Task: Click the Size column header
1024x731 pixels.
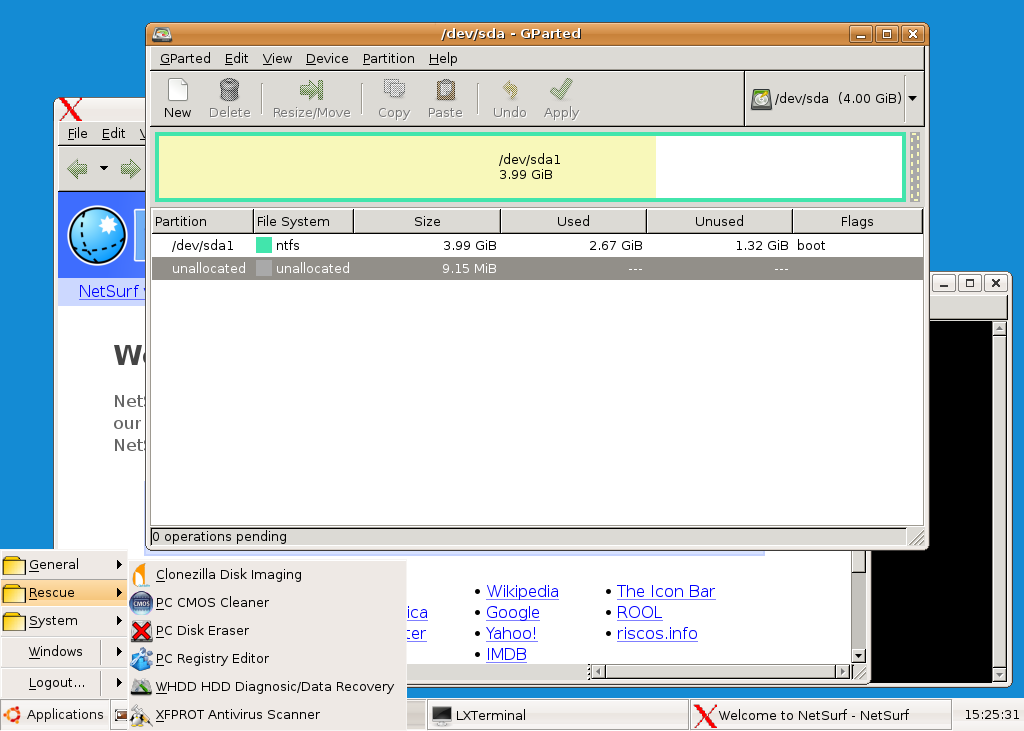Action: pos(427,221)
